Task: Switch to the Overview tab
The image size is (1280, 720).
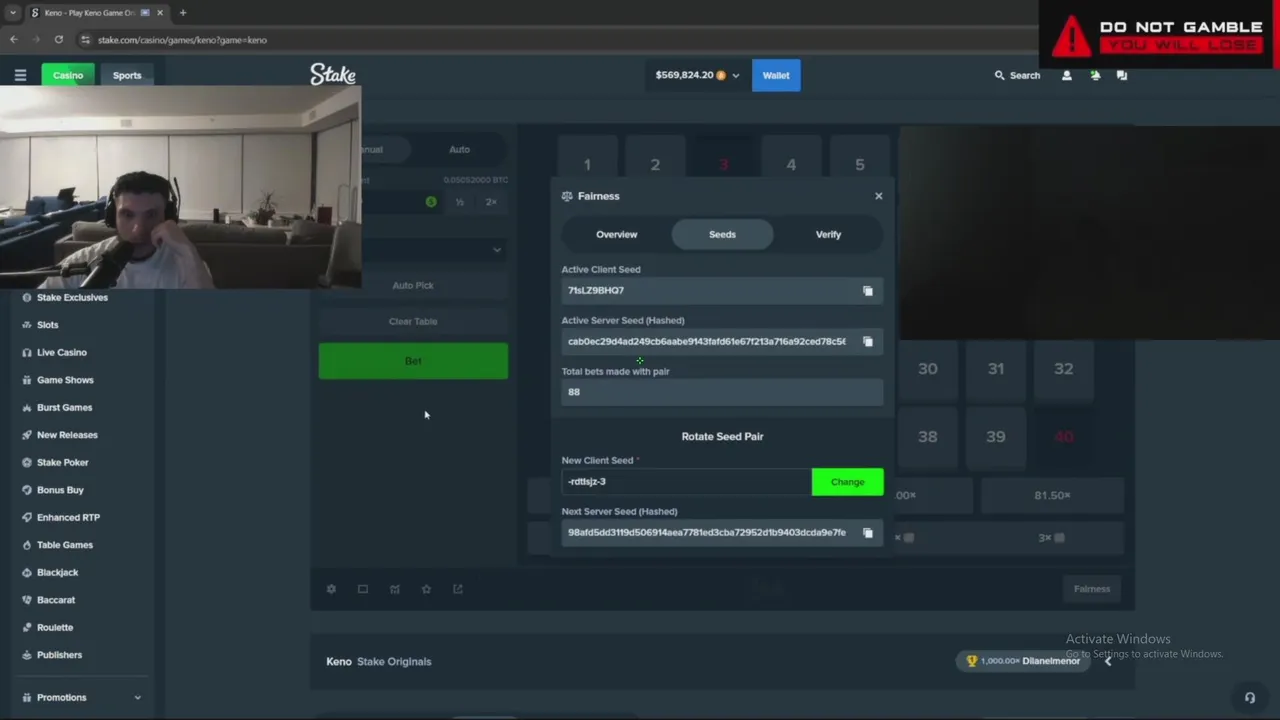Action: pos(617,235)
